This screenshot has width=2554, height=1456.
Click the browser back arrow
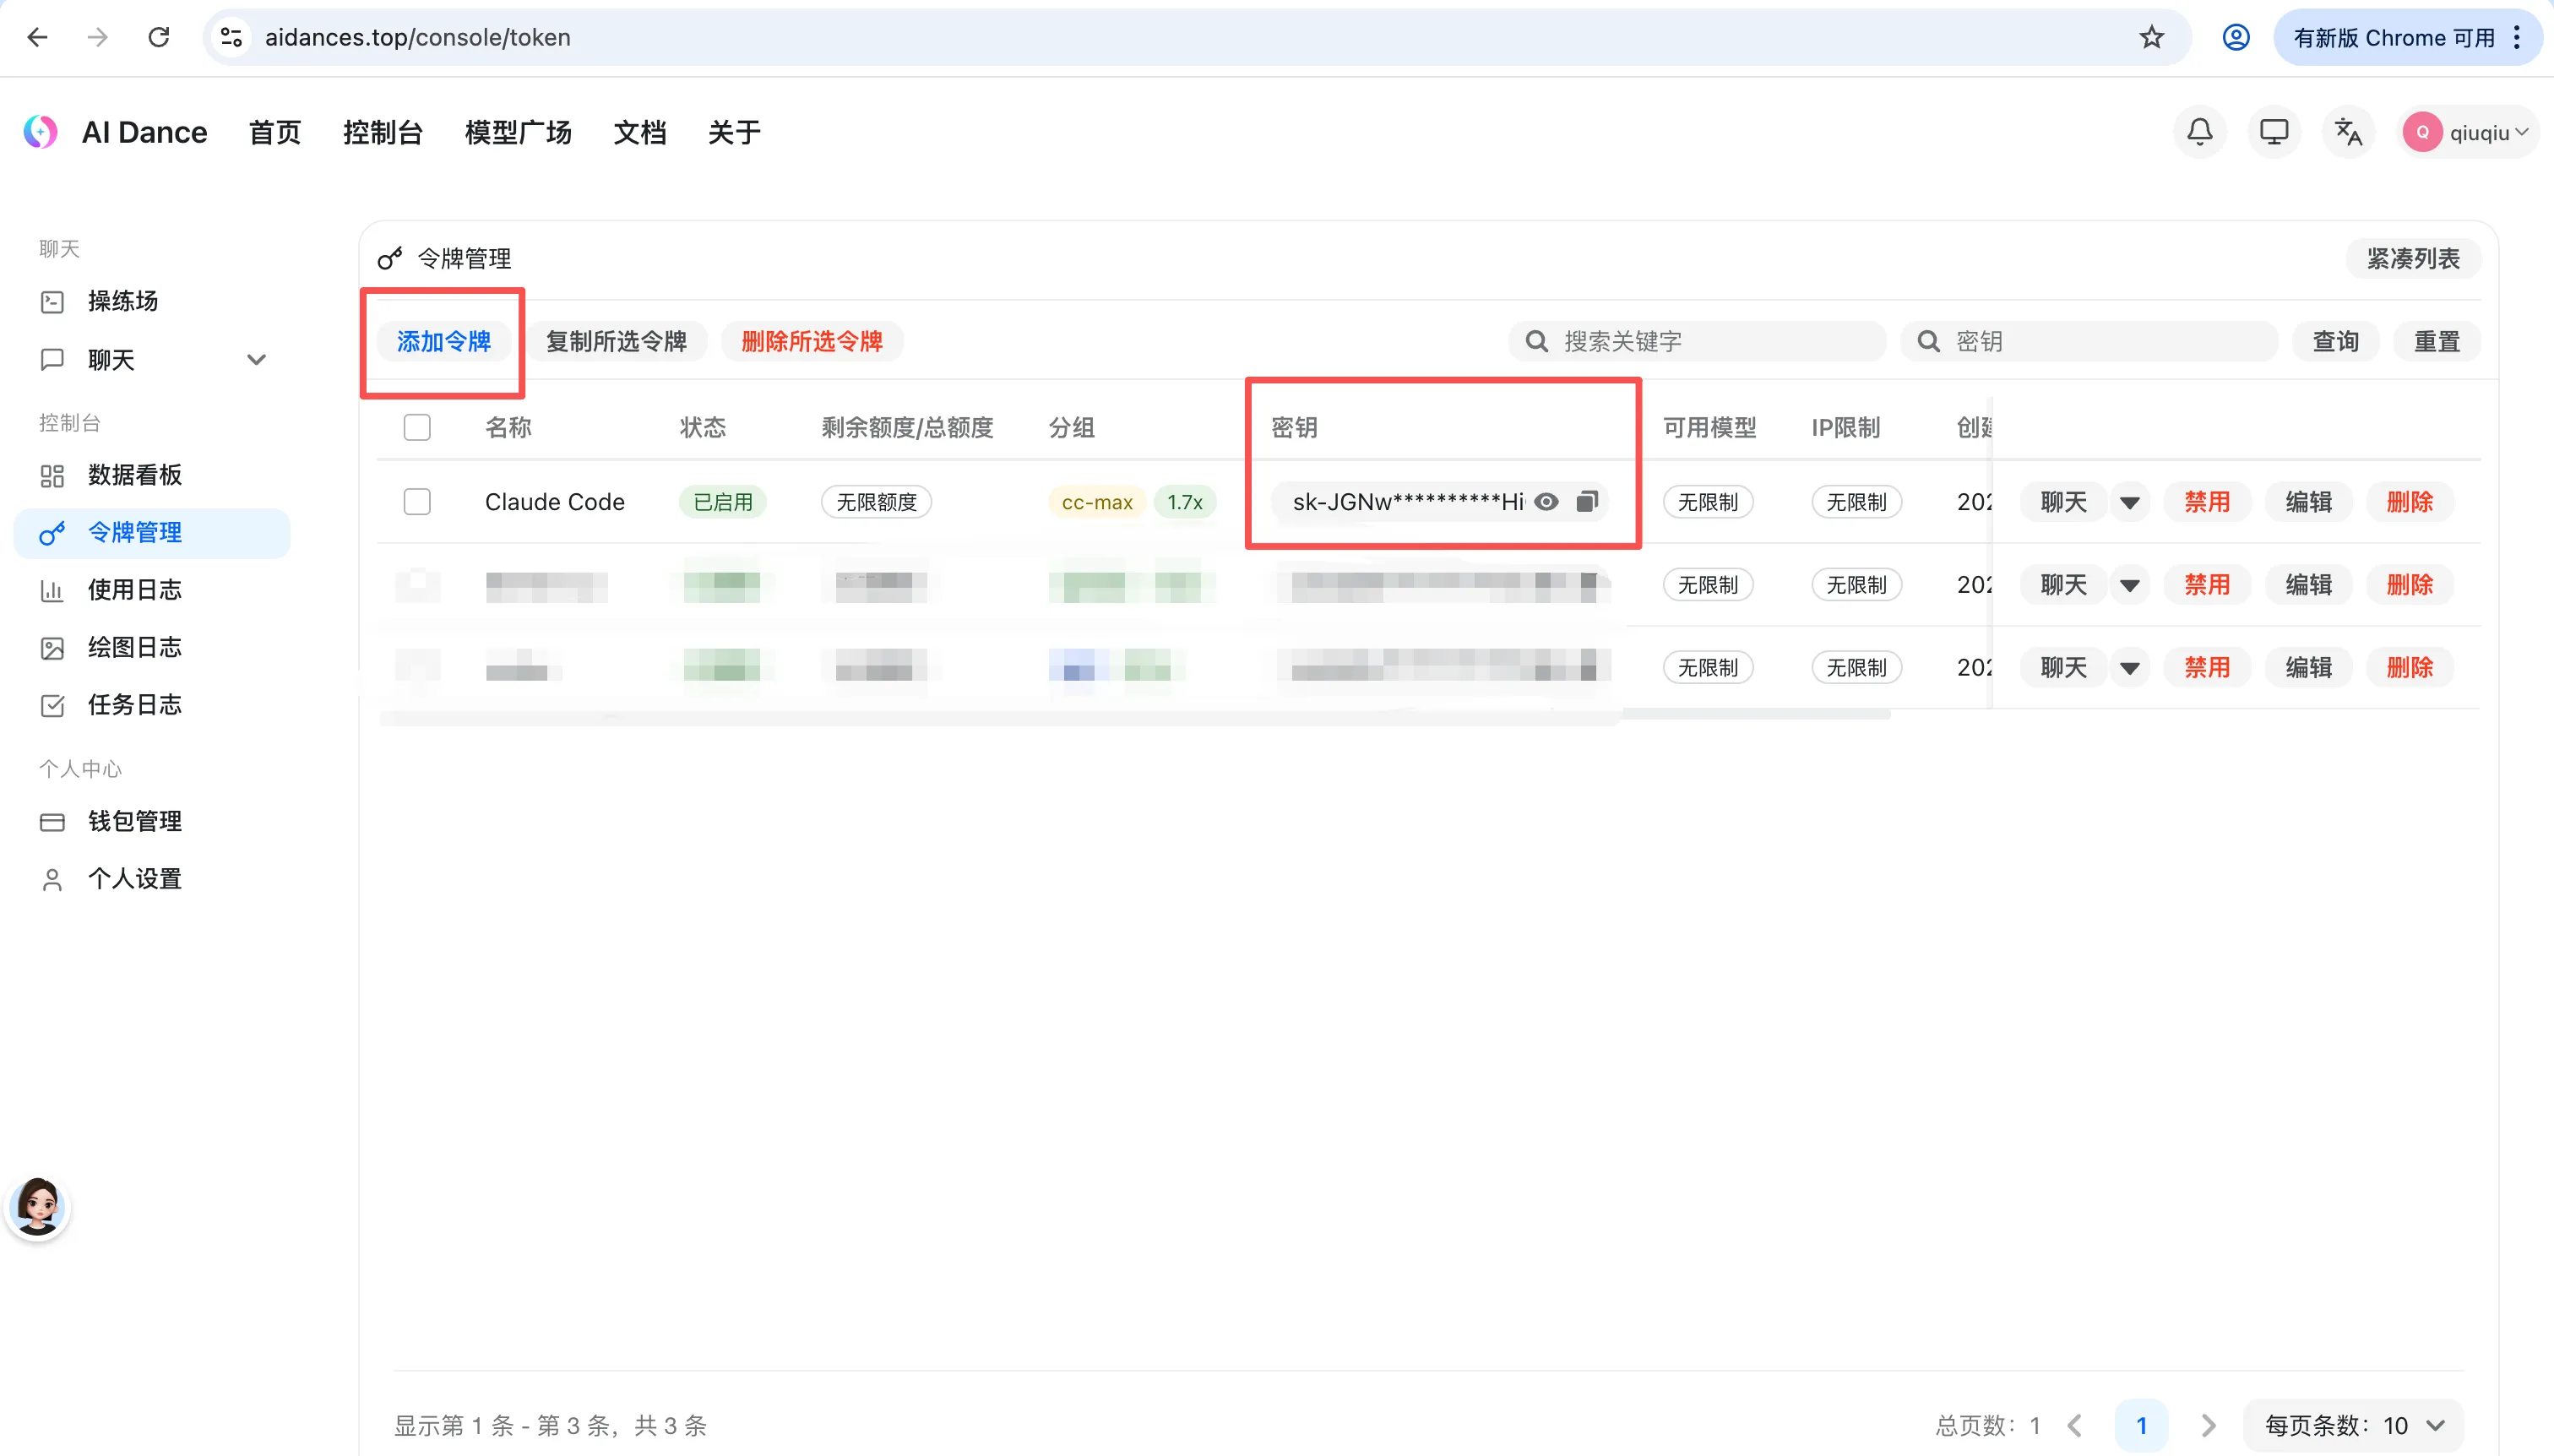click(37, 37)
